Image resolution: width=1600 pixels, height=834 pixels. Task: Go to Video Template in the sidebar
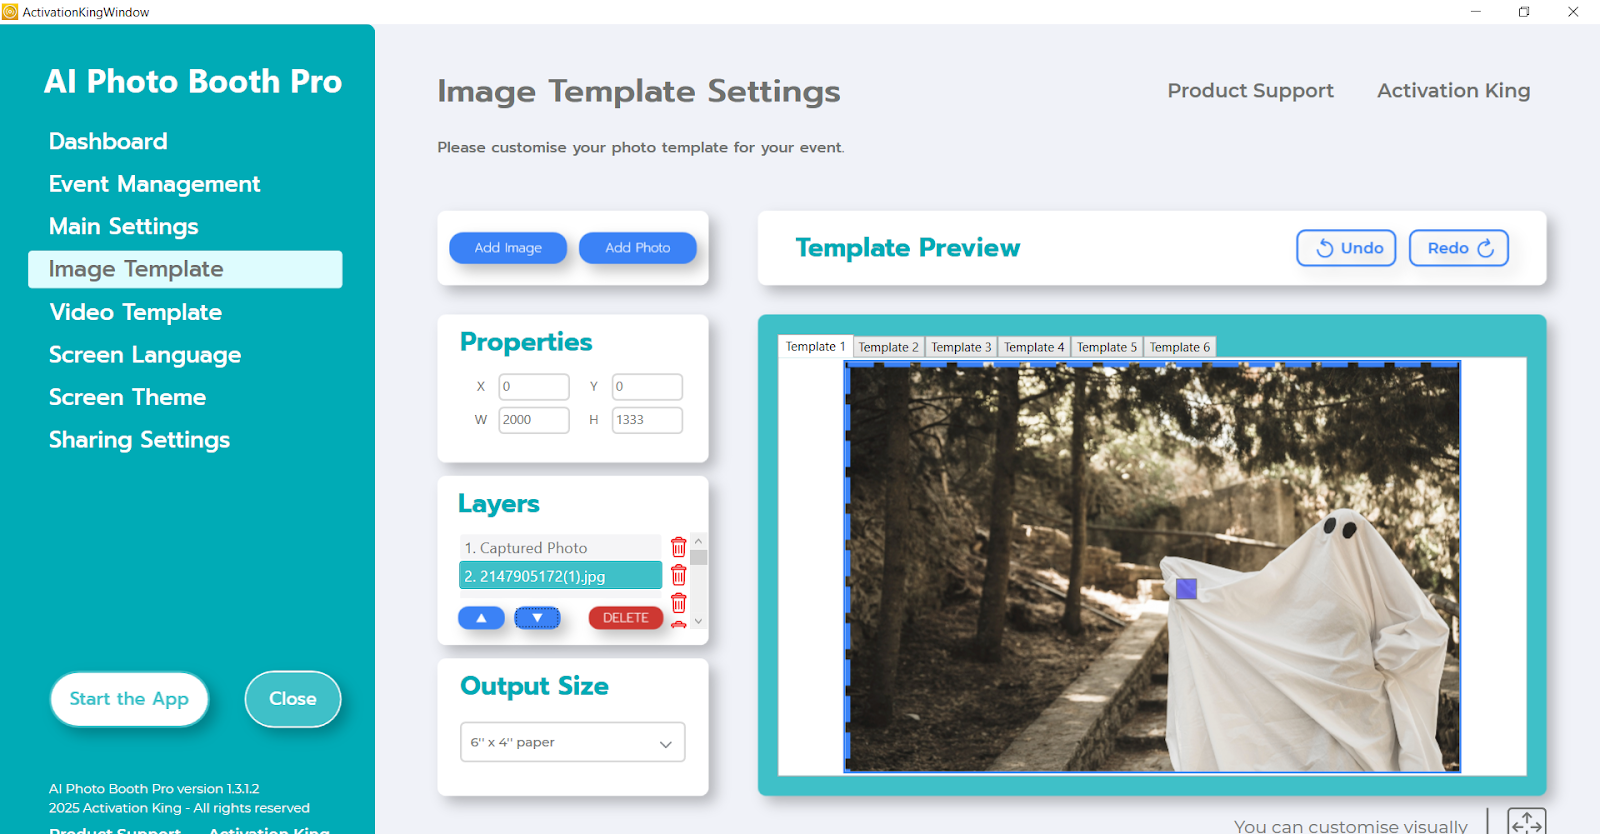[x=136, y=312]
